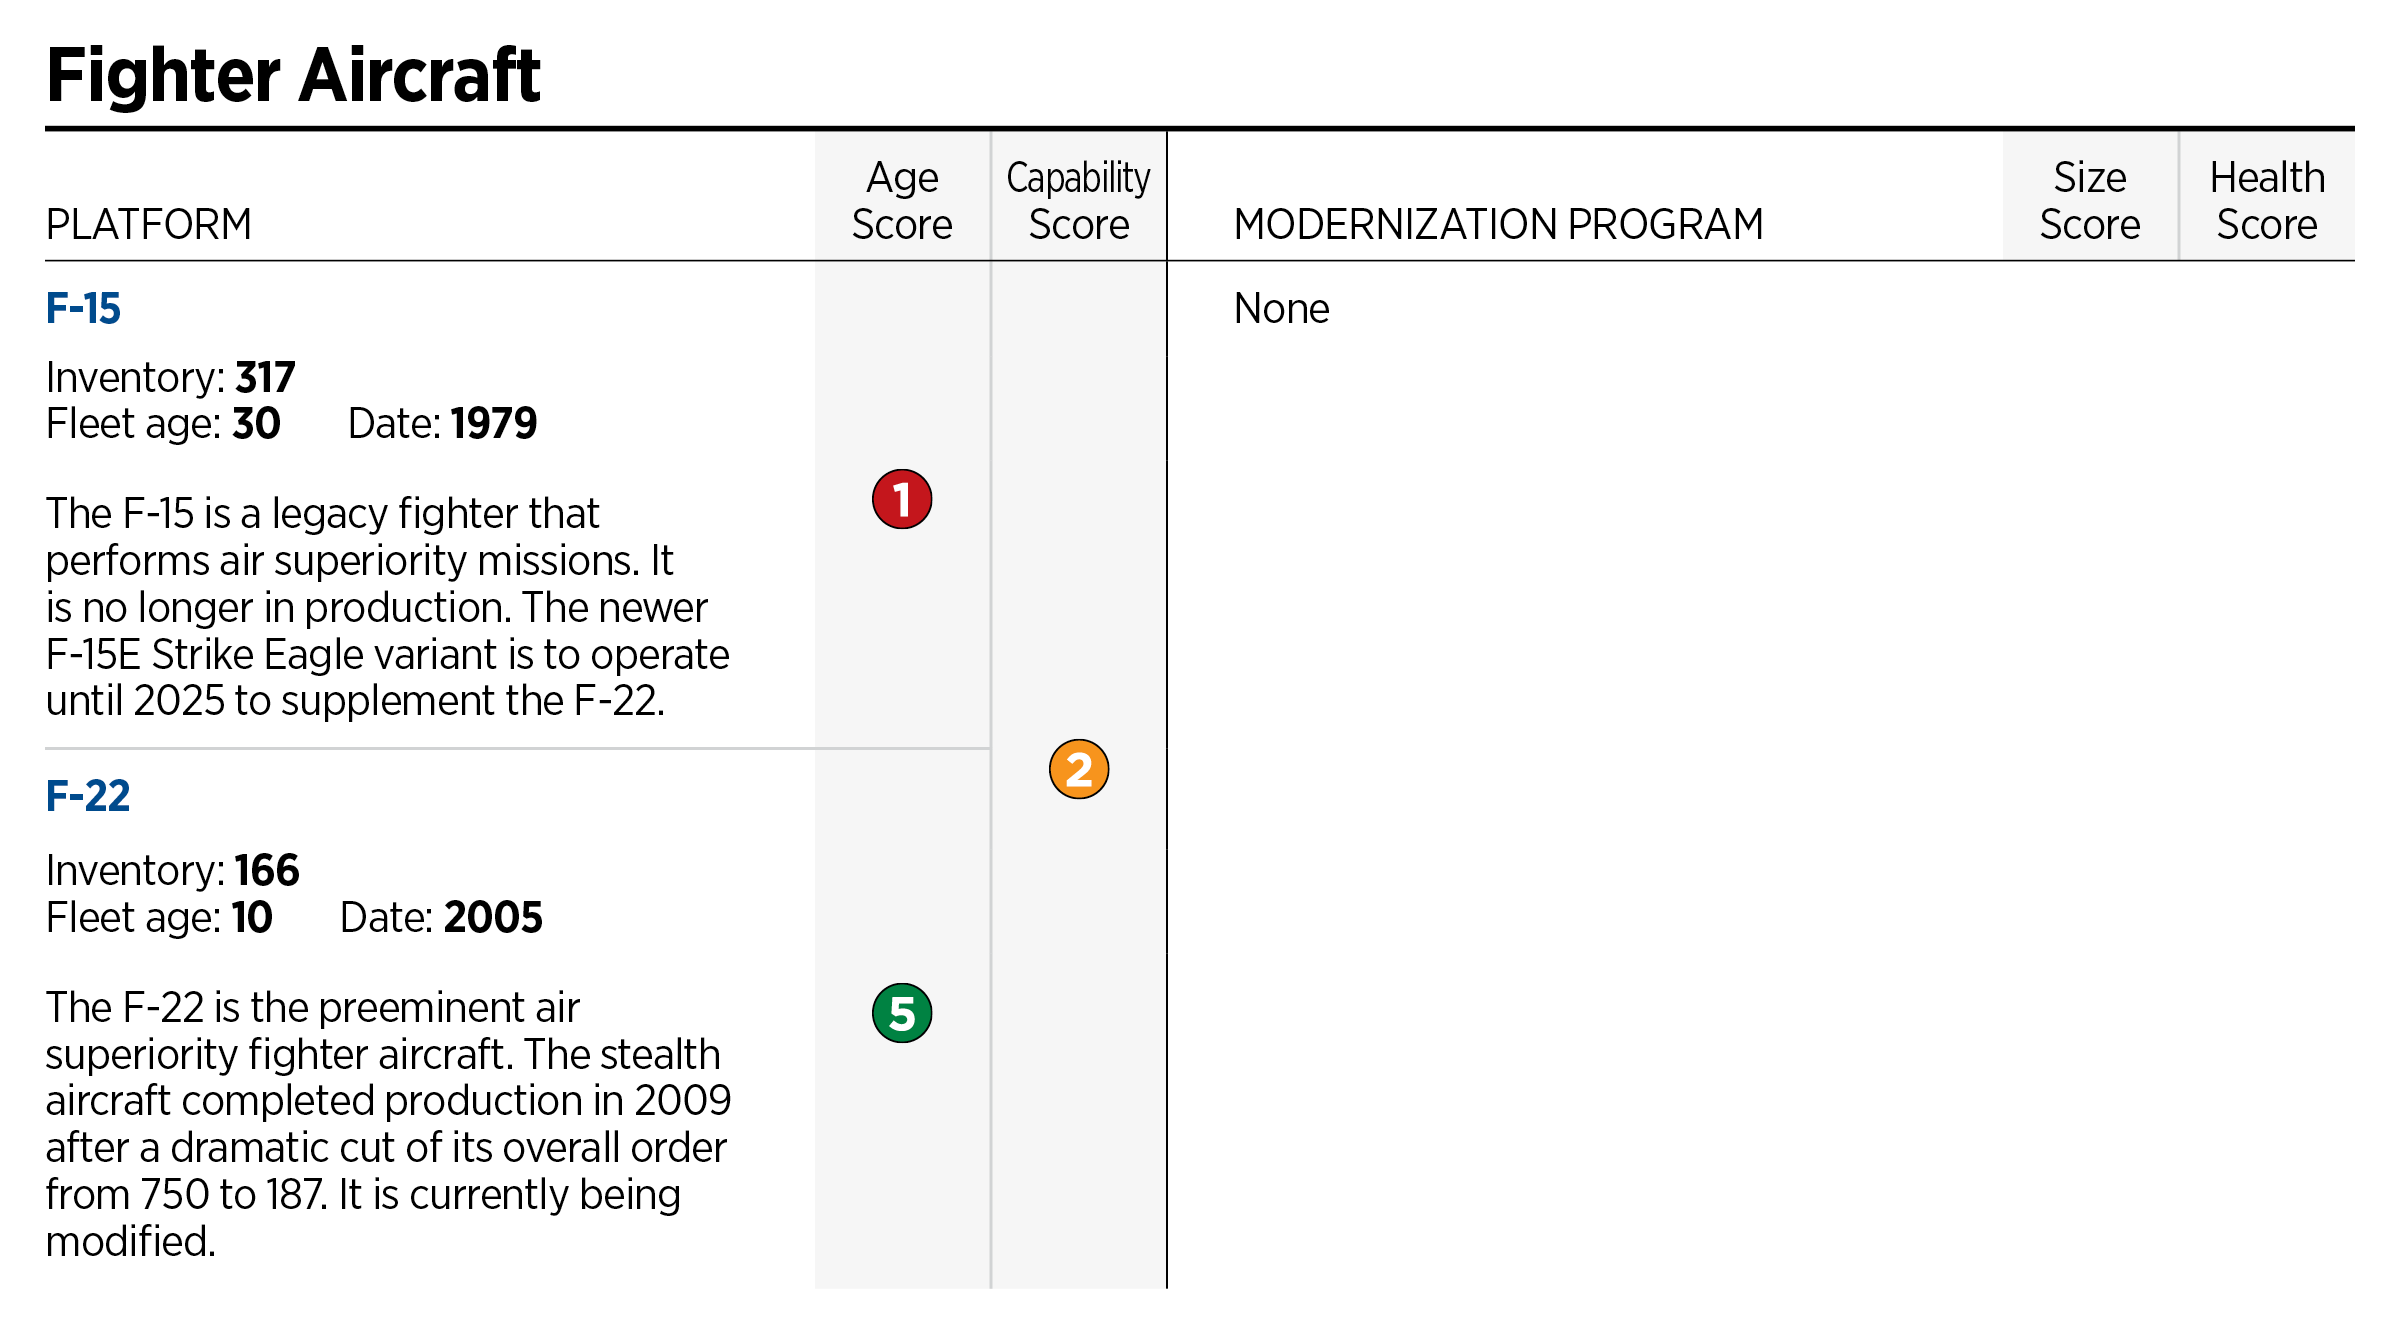Viewport: 2400px width, 1330px height.
Task: Select the Age Score column header
Action: pos(901,201)
